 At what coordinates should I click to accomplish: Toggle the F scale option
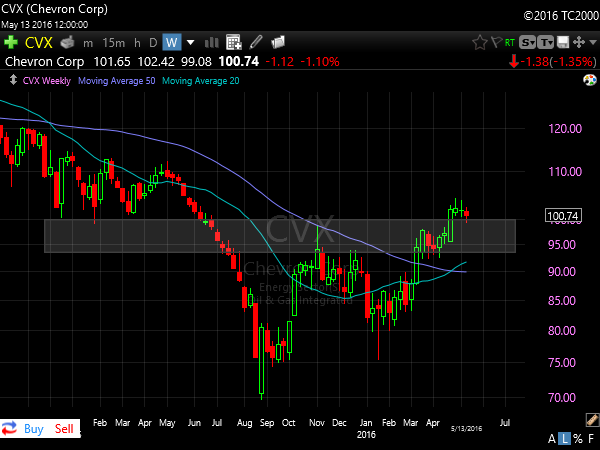(x=591, y=439)
